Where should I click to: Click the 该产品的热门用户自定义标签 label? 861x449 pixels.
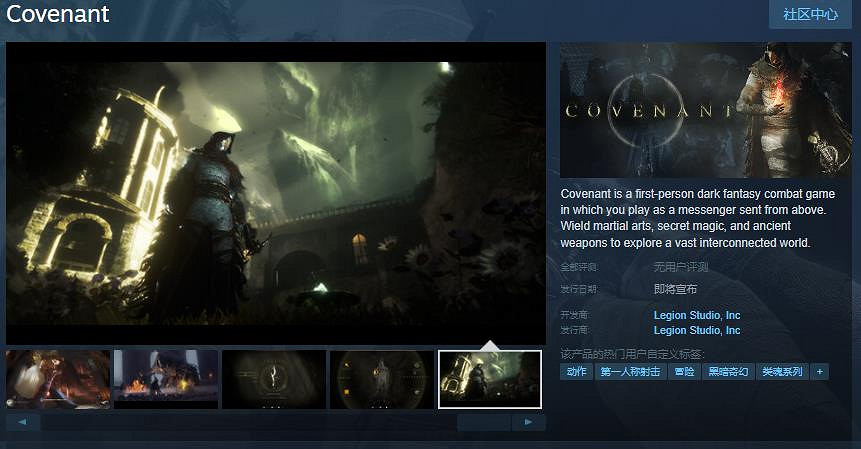point(632,354)
